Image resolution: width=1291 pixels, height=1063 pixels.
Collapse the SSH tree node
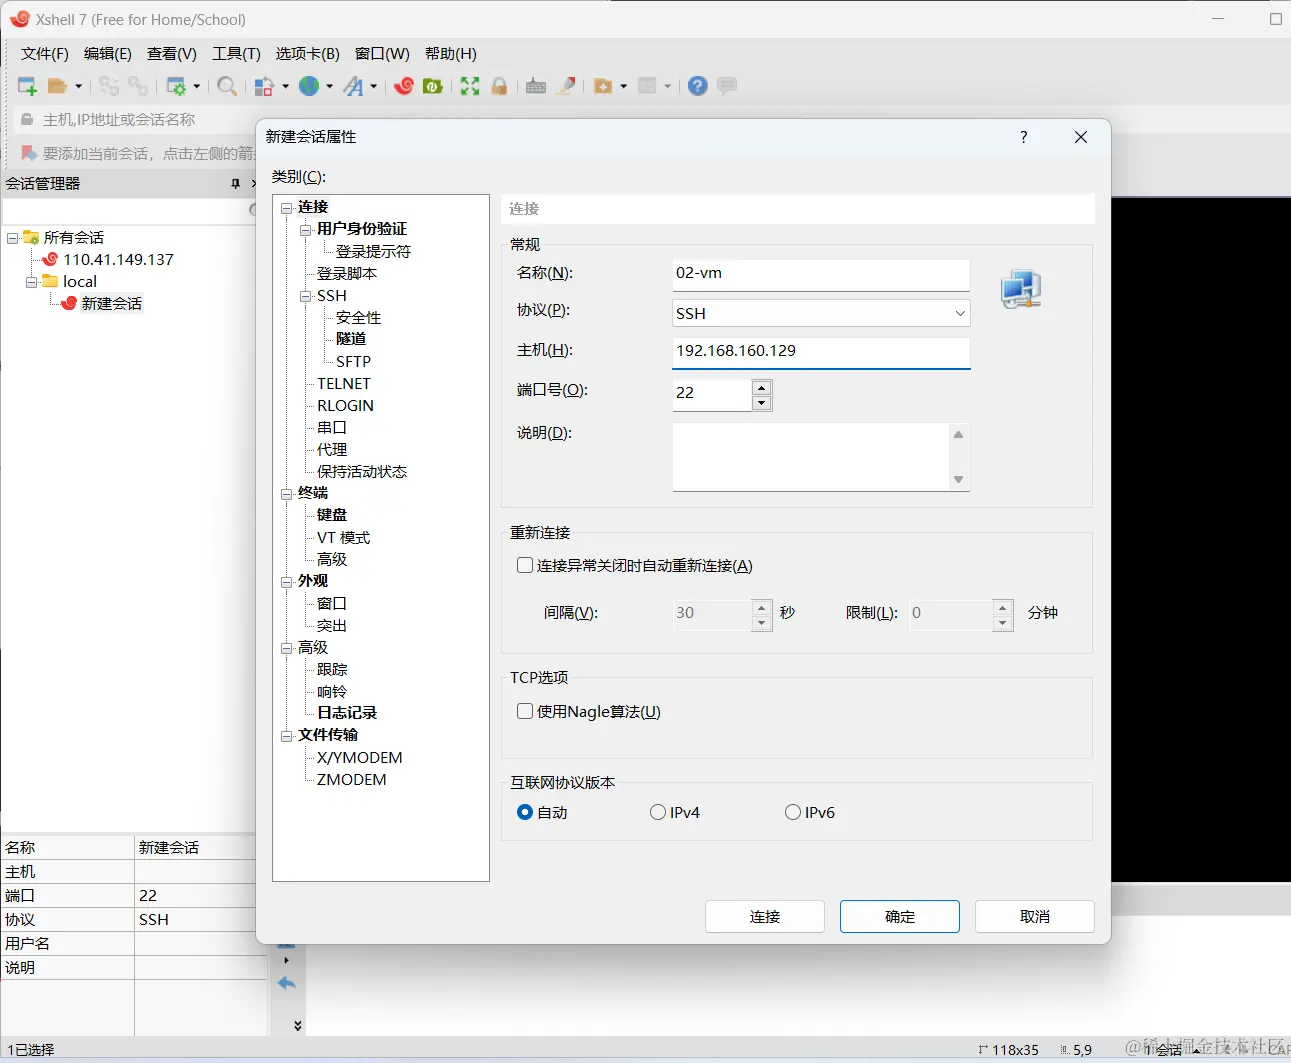pos(306,296)
